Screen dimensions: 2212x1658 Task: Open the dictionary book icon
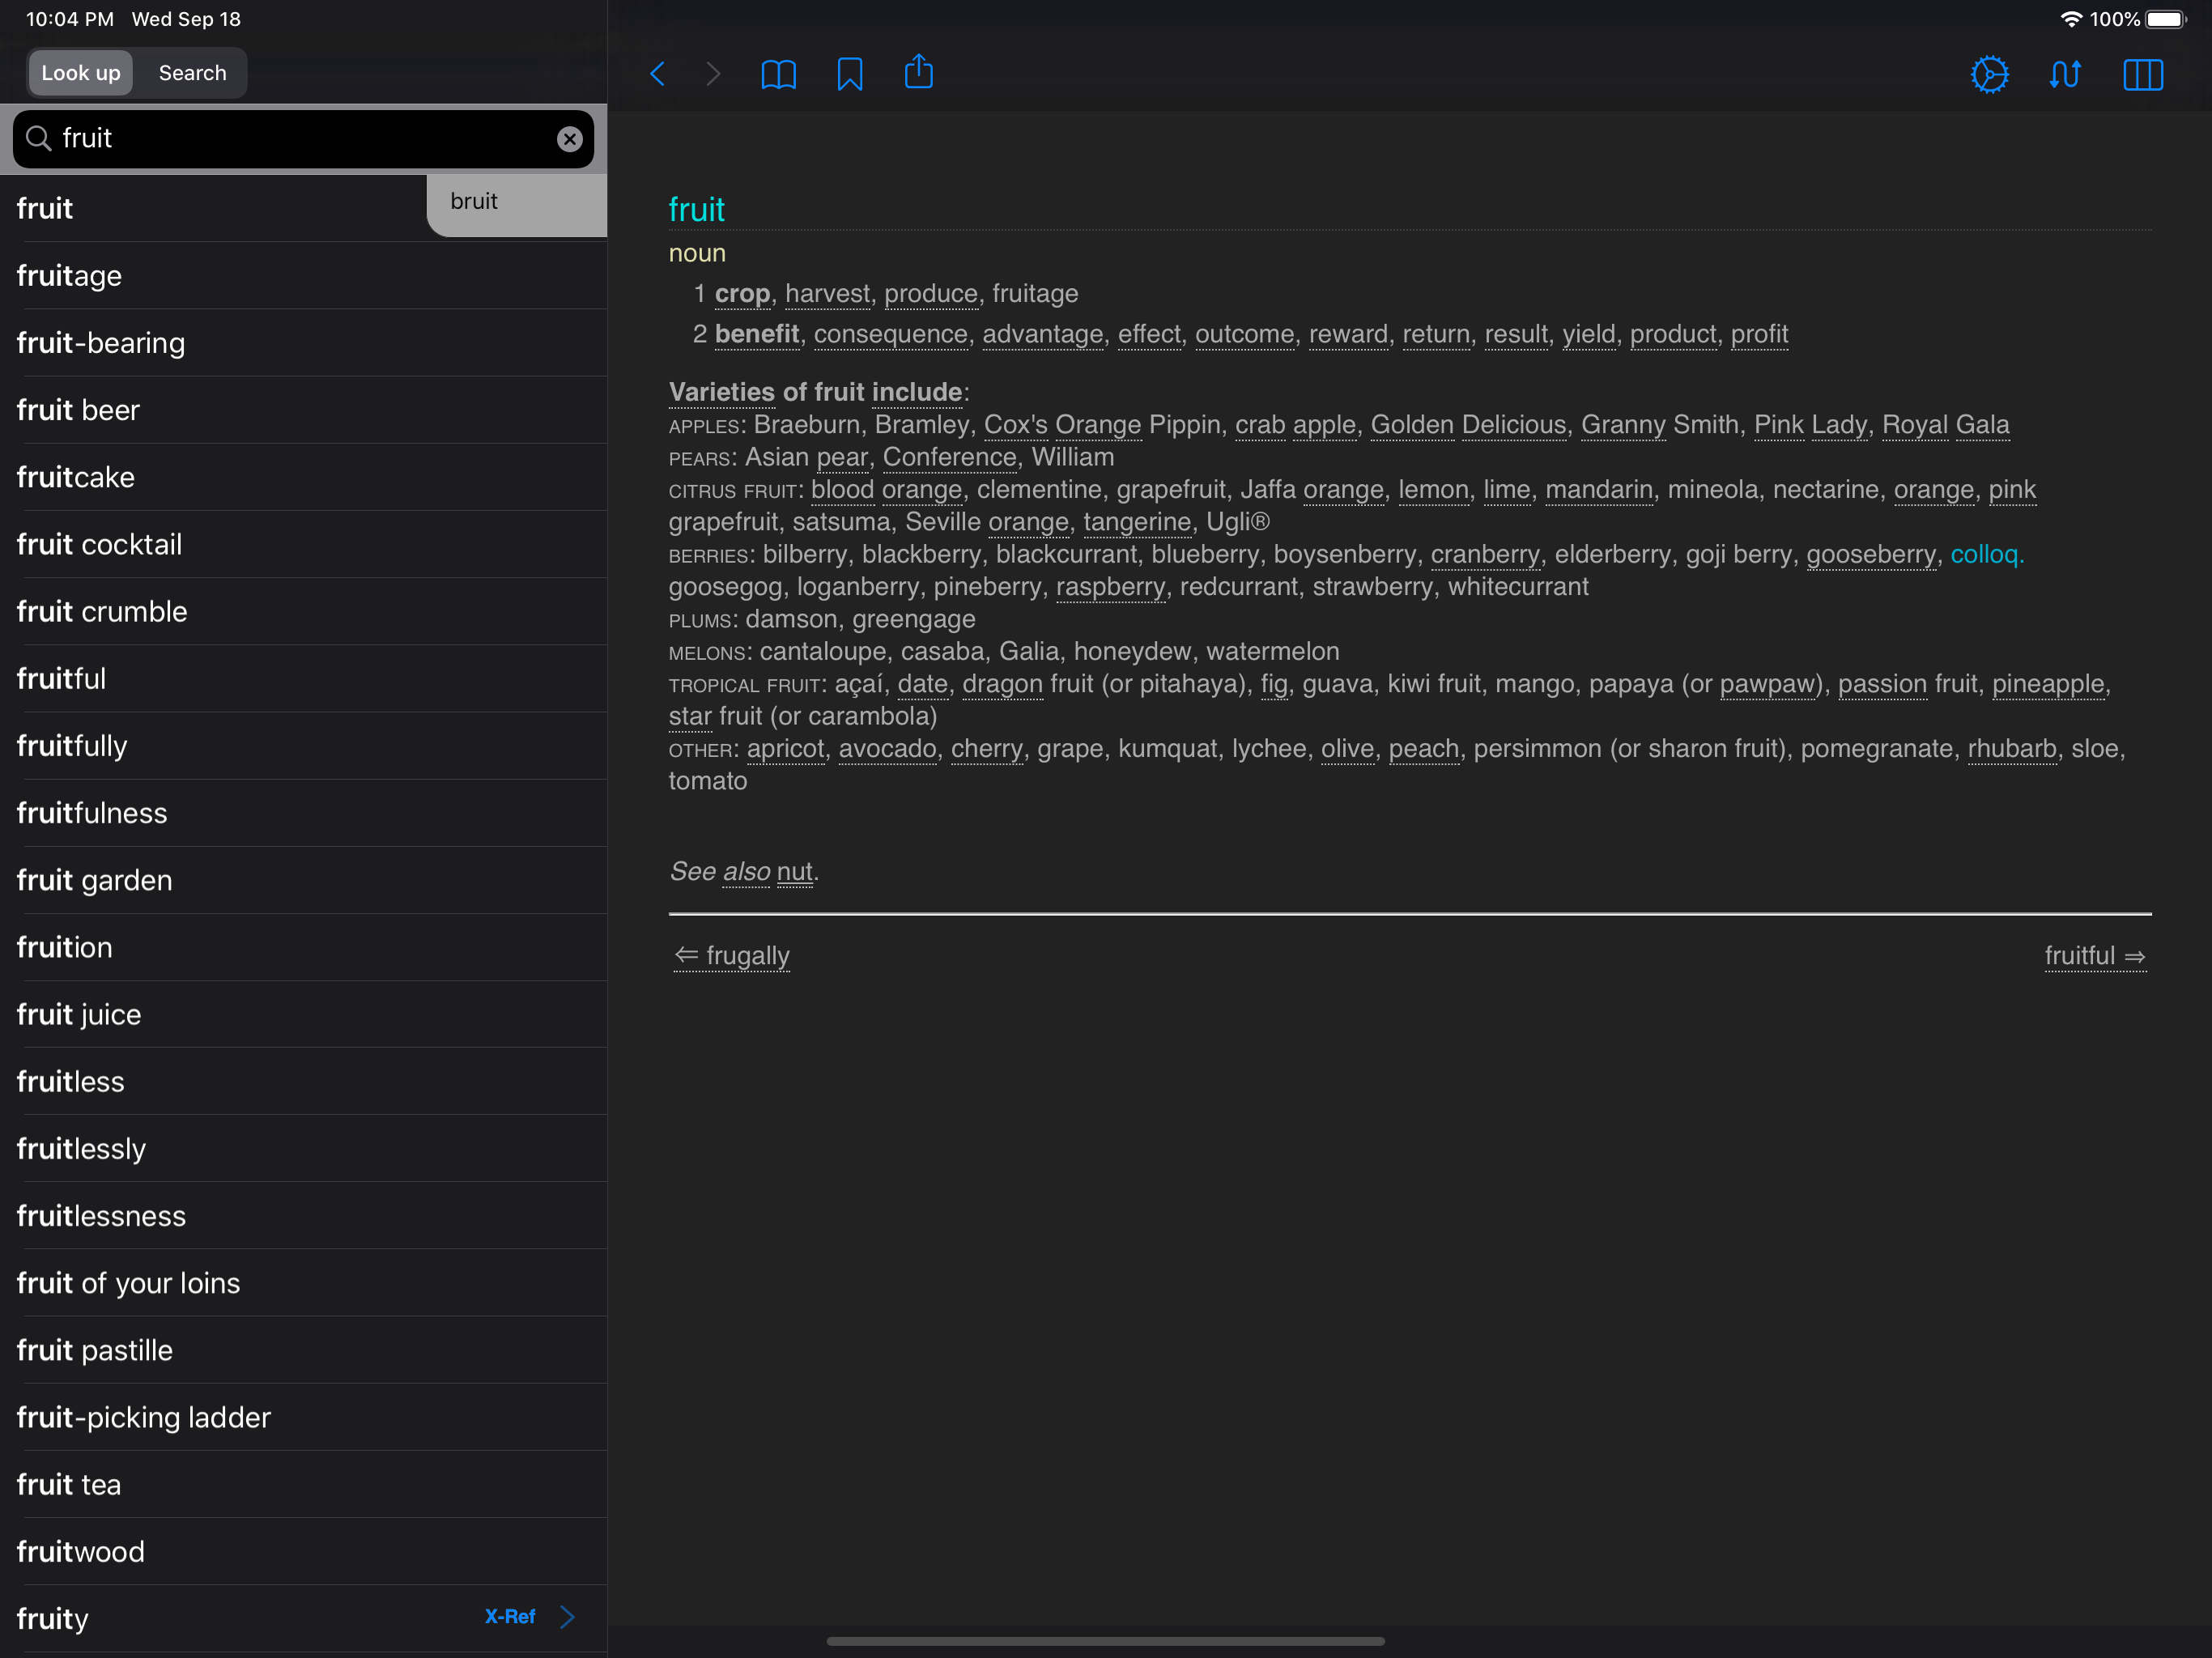point(778,74)
